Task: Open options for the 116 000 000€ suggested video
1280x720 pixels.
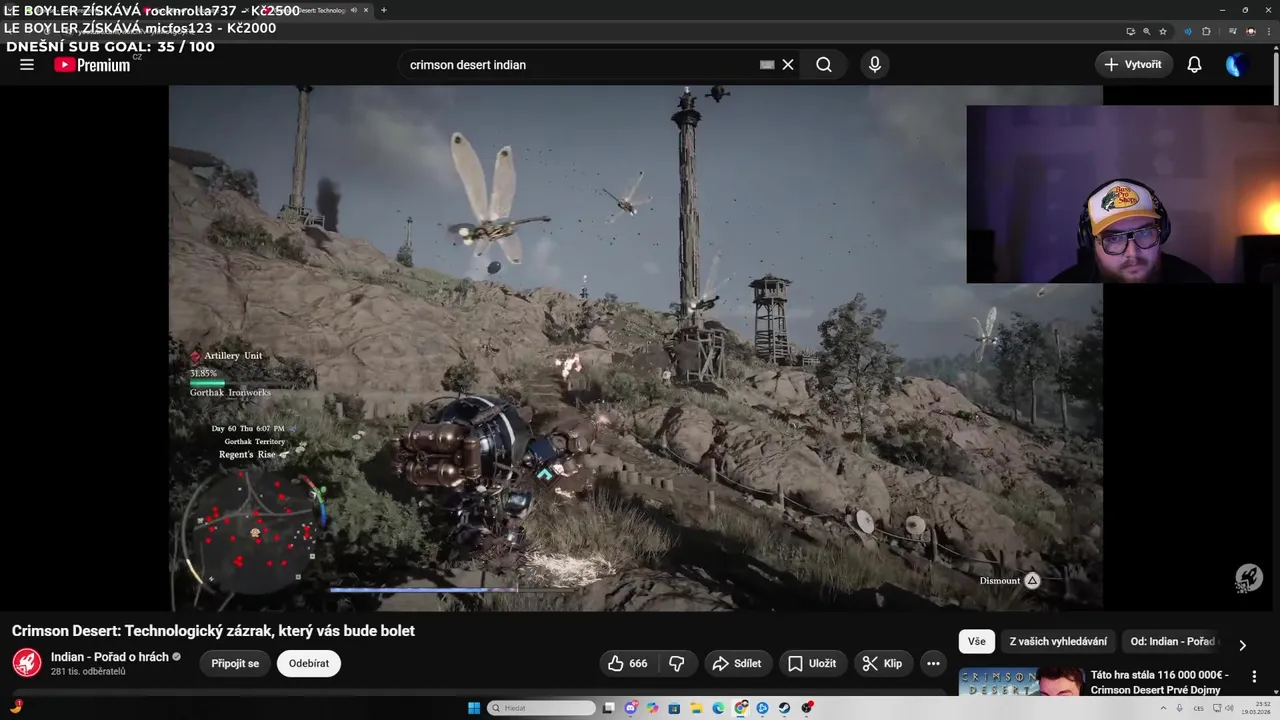Action: click(1254, 676)
